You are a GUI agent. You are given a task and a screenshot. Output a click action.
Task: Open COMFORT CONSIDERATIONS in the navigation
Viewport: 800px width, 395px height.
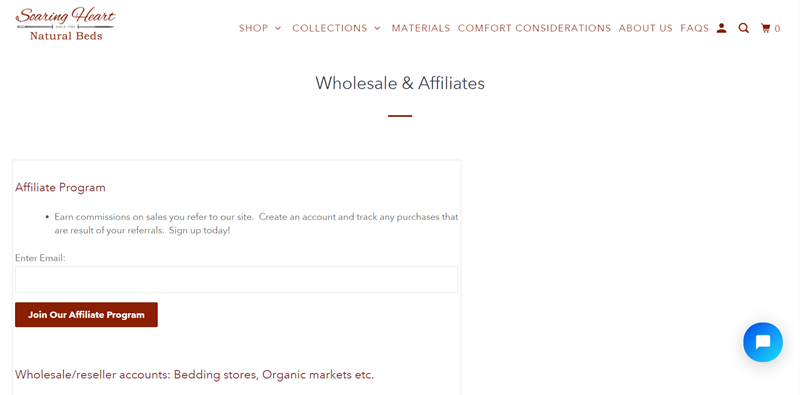pos(534,29)
